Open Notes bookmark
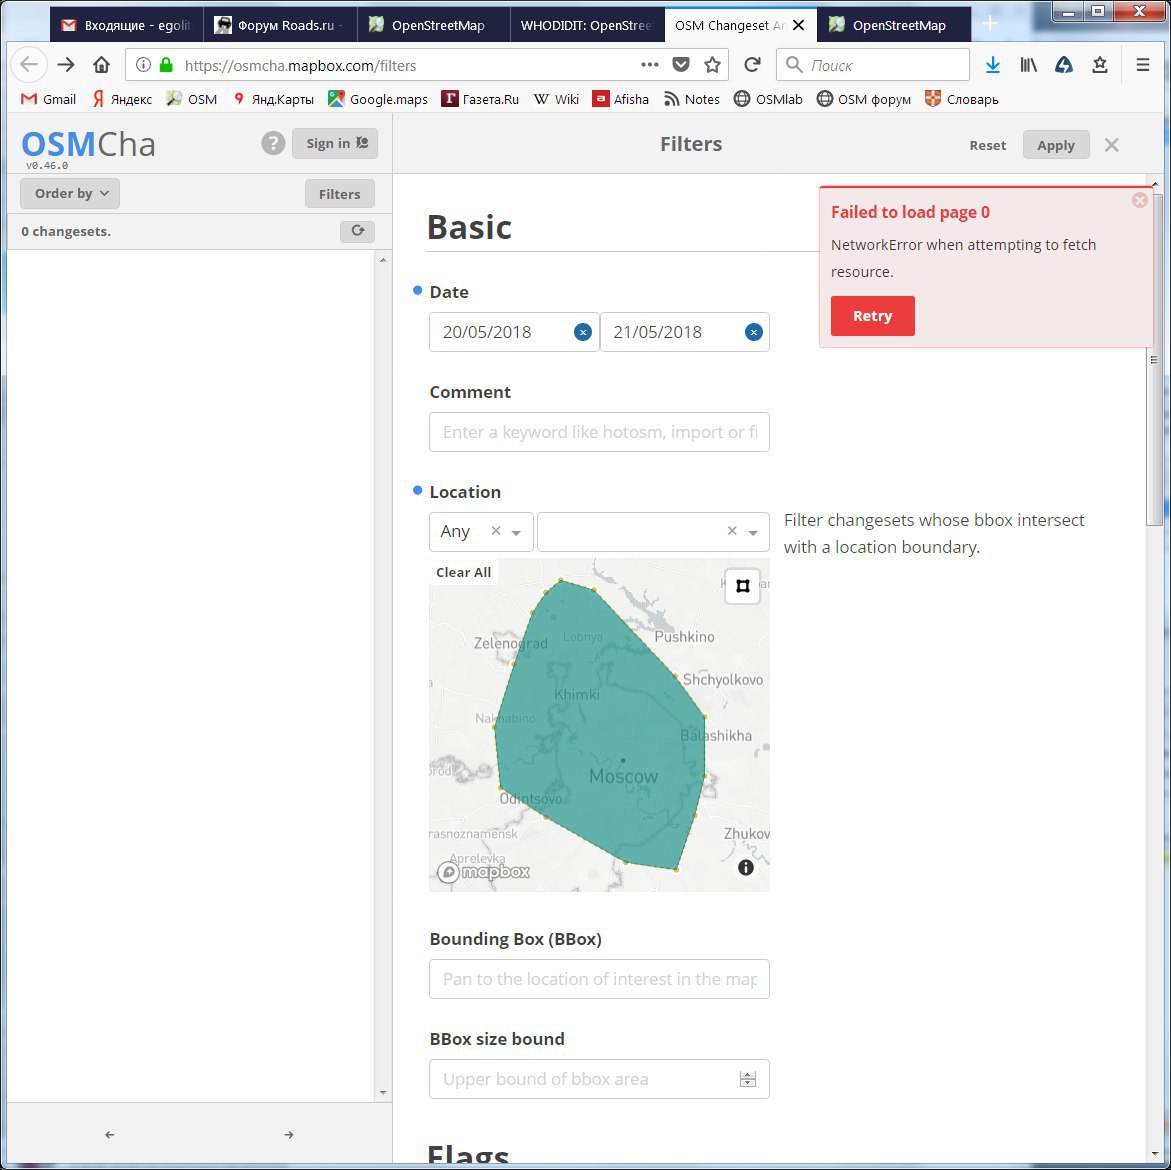The width and height of the screenshot is (1171, 1170). click(692, 99)
